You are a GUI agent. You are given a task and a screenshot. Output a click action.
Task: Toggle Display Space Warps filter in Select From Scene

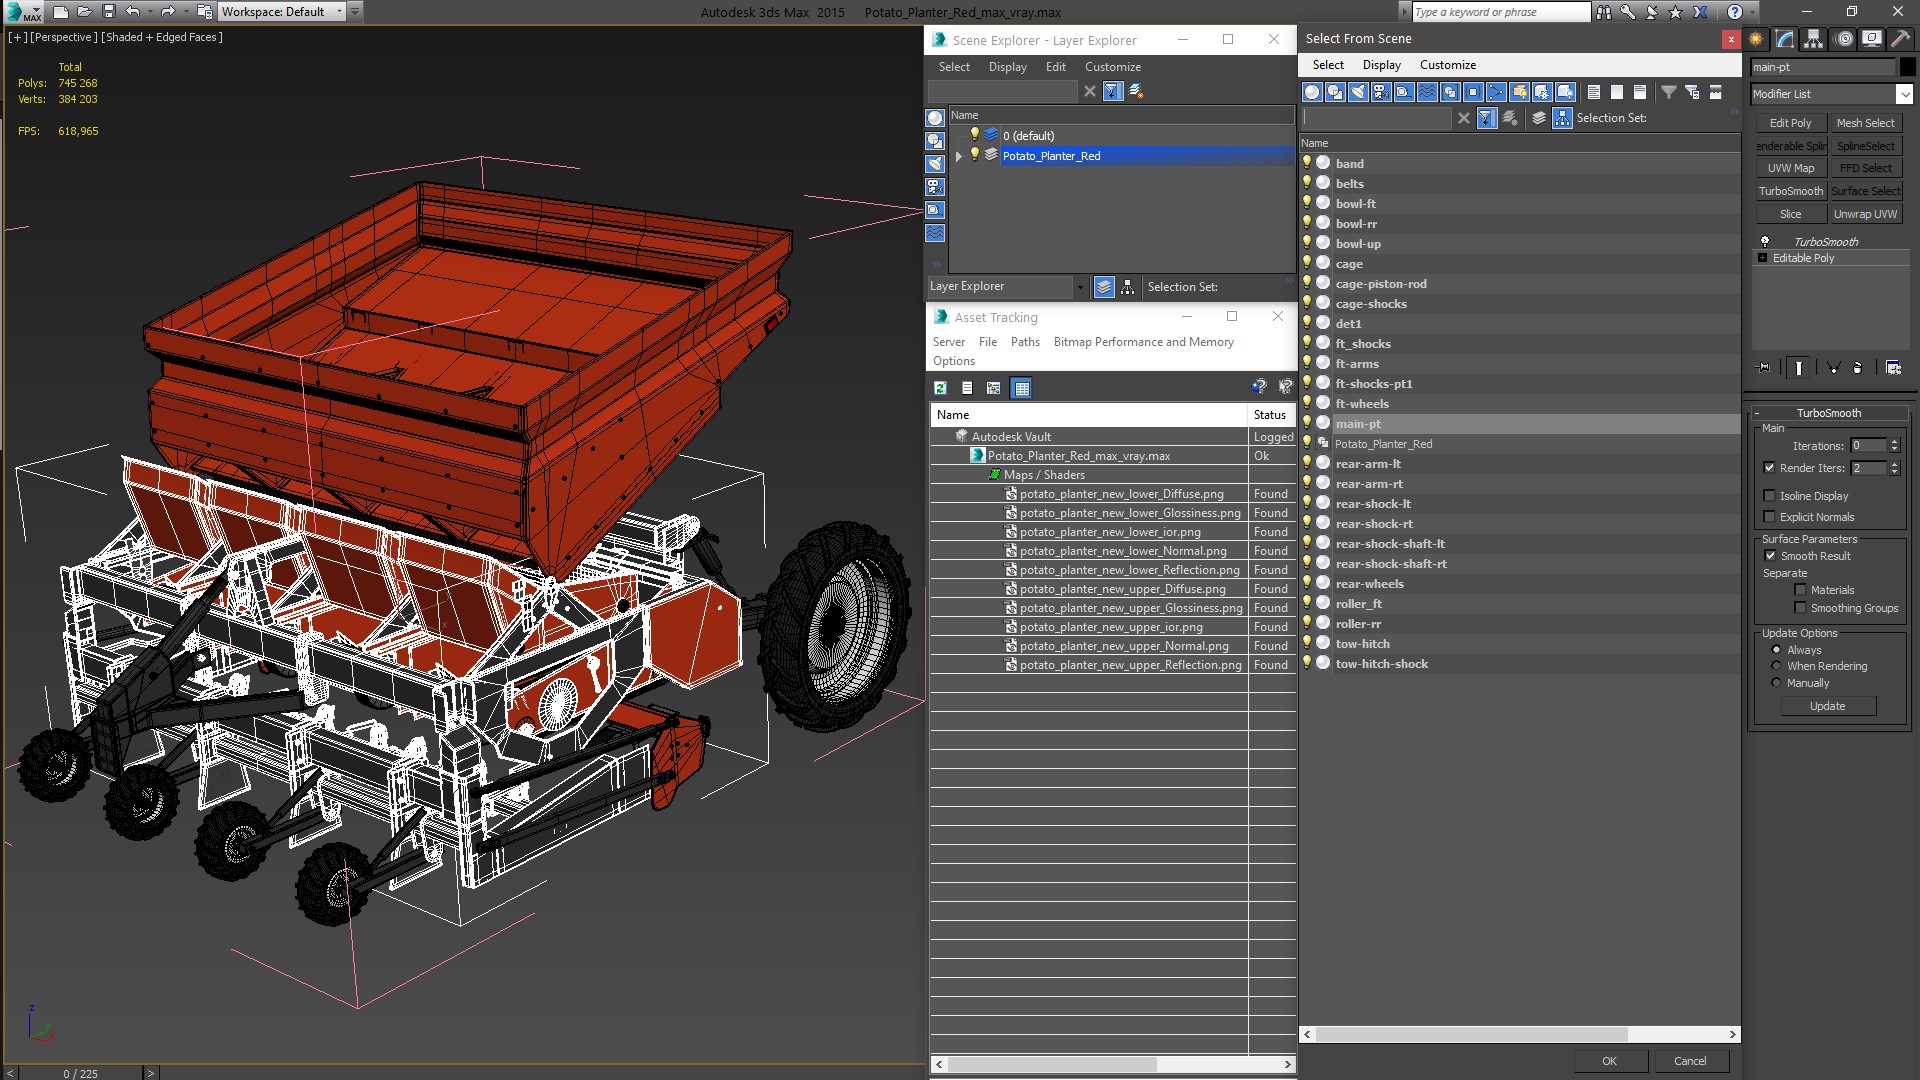click(x=1427, y=92)
